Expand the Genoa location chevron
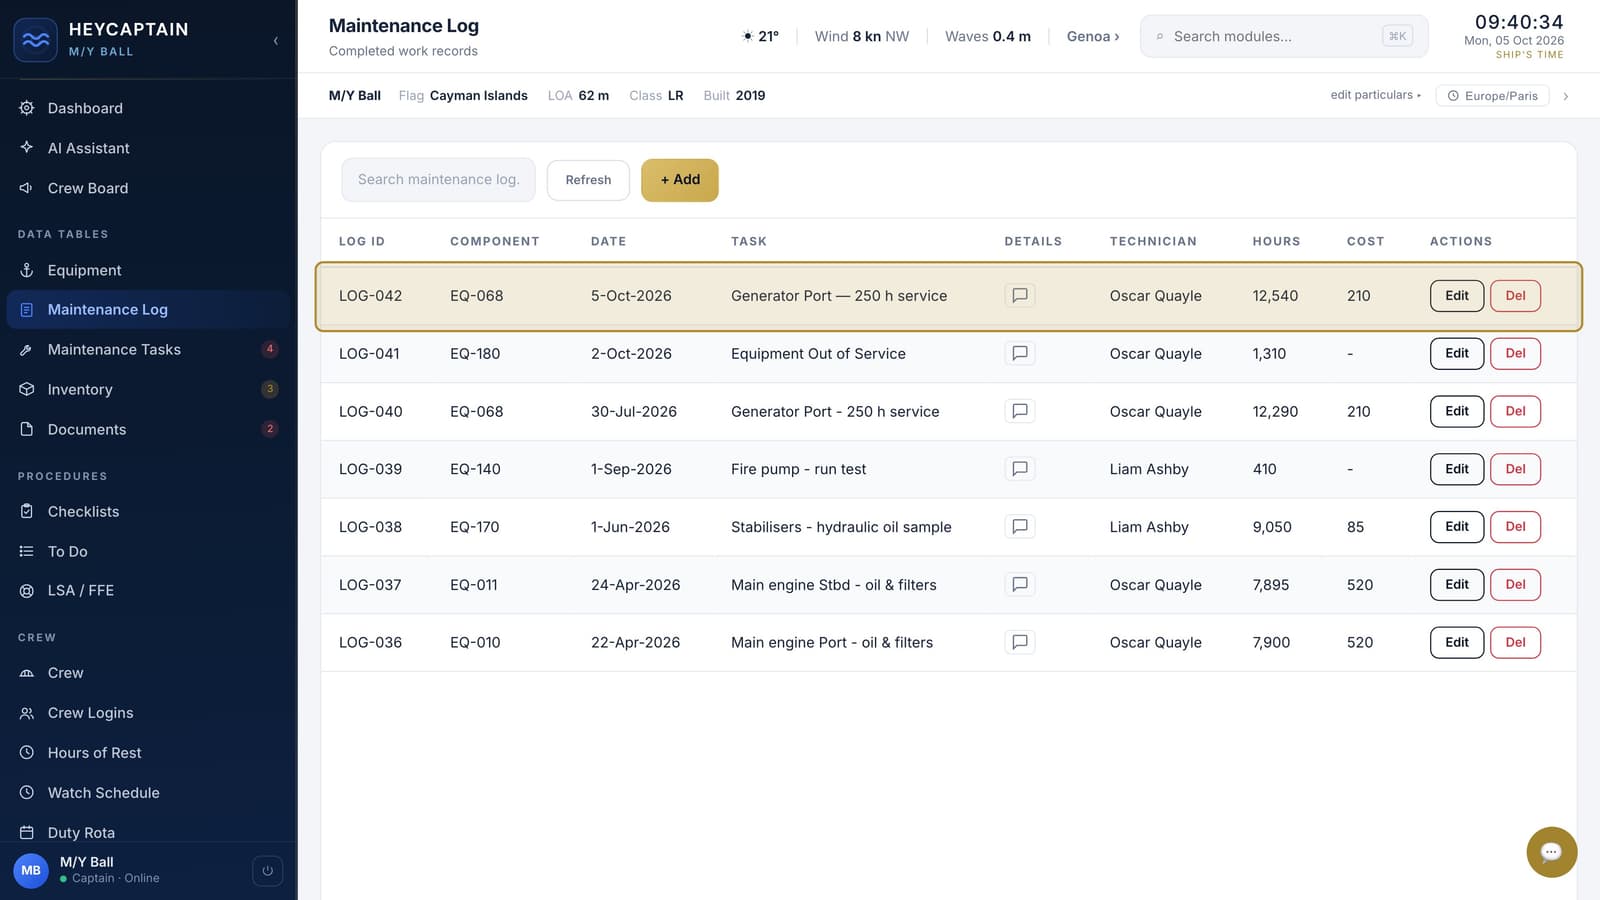The width and height of the screenshot is (1600, 900). click(x=1117, y=37)
